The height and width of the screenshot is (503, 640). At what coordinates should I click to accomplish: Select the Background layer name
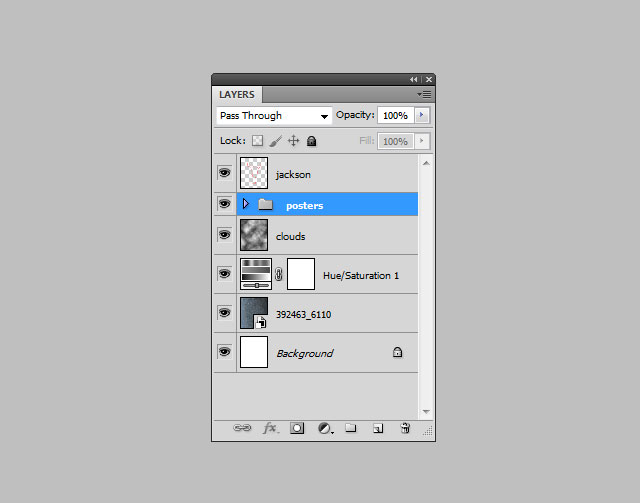(304, 354)
